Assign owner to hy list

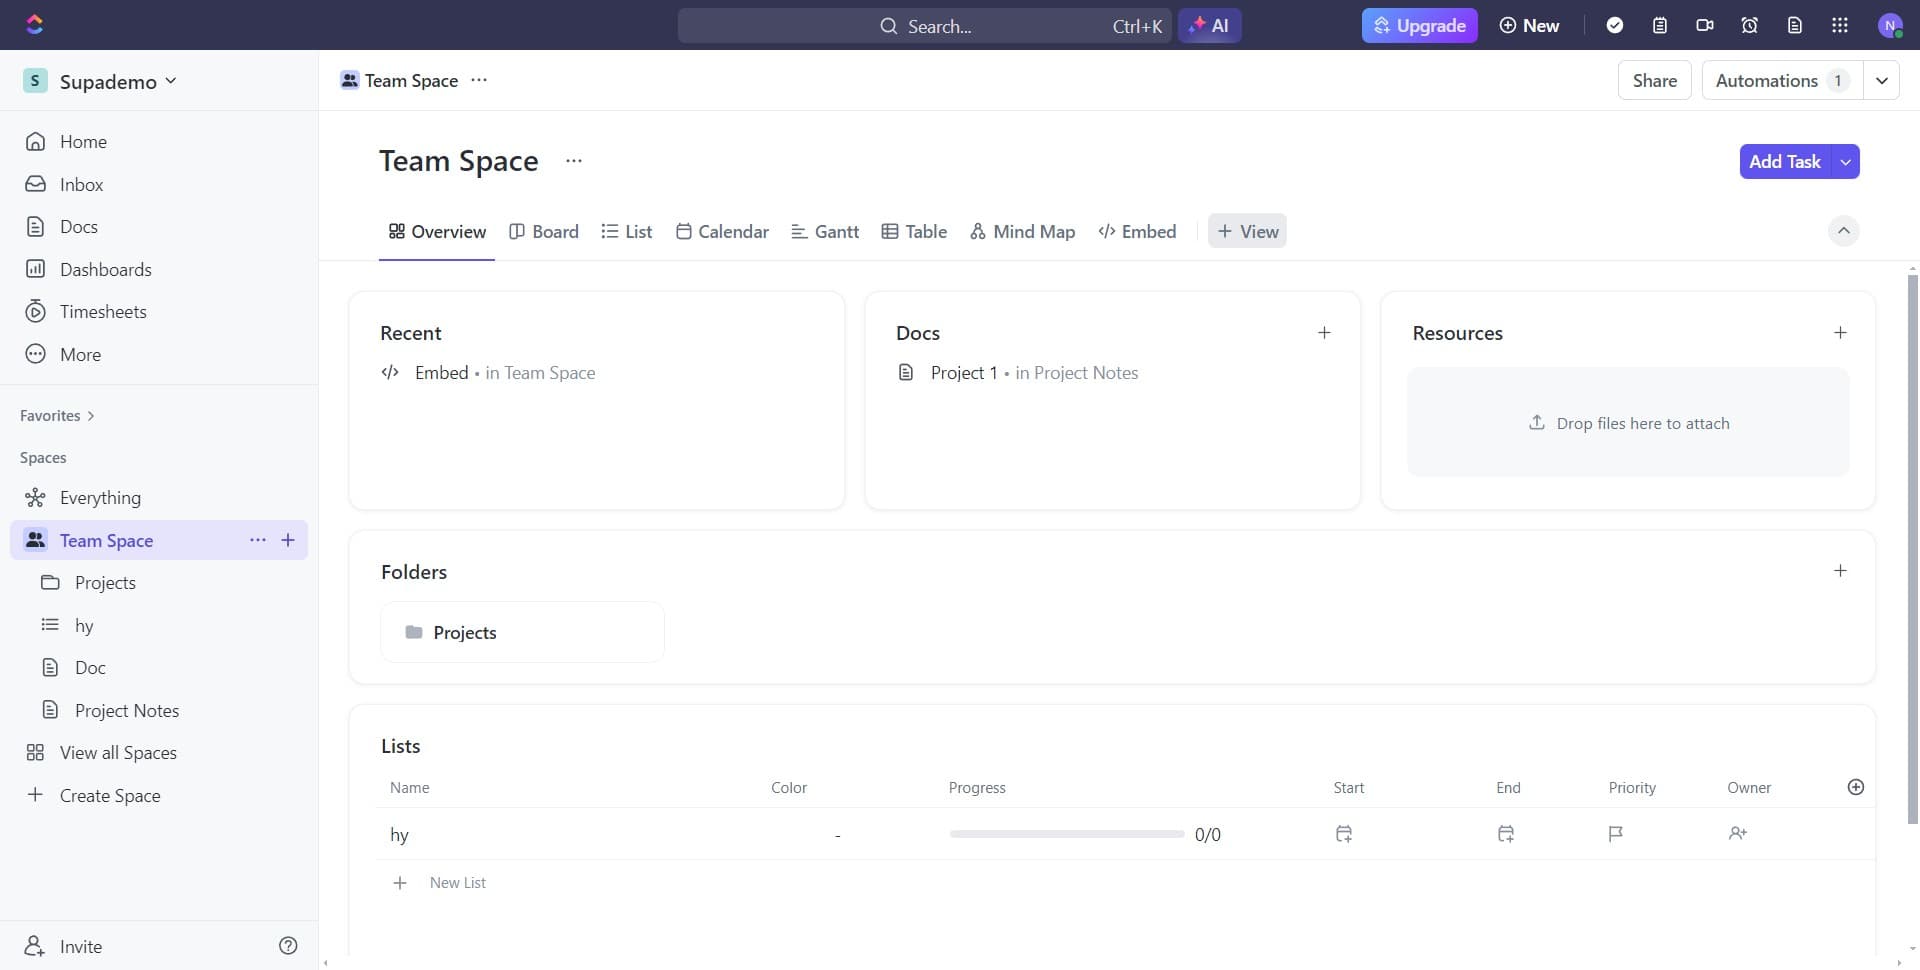[x=1737, y=834]
